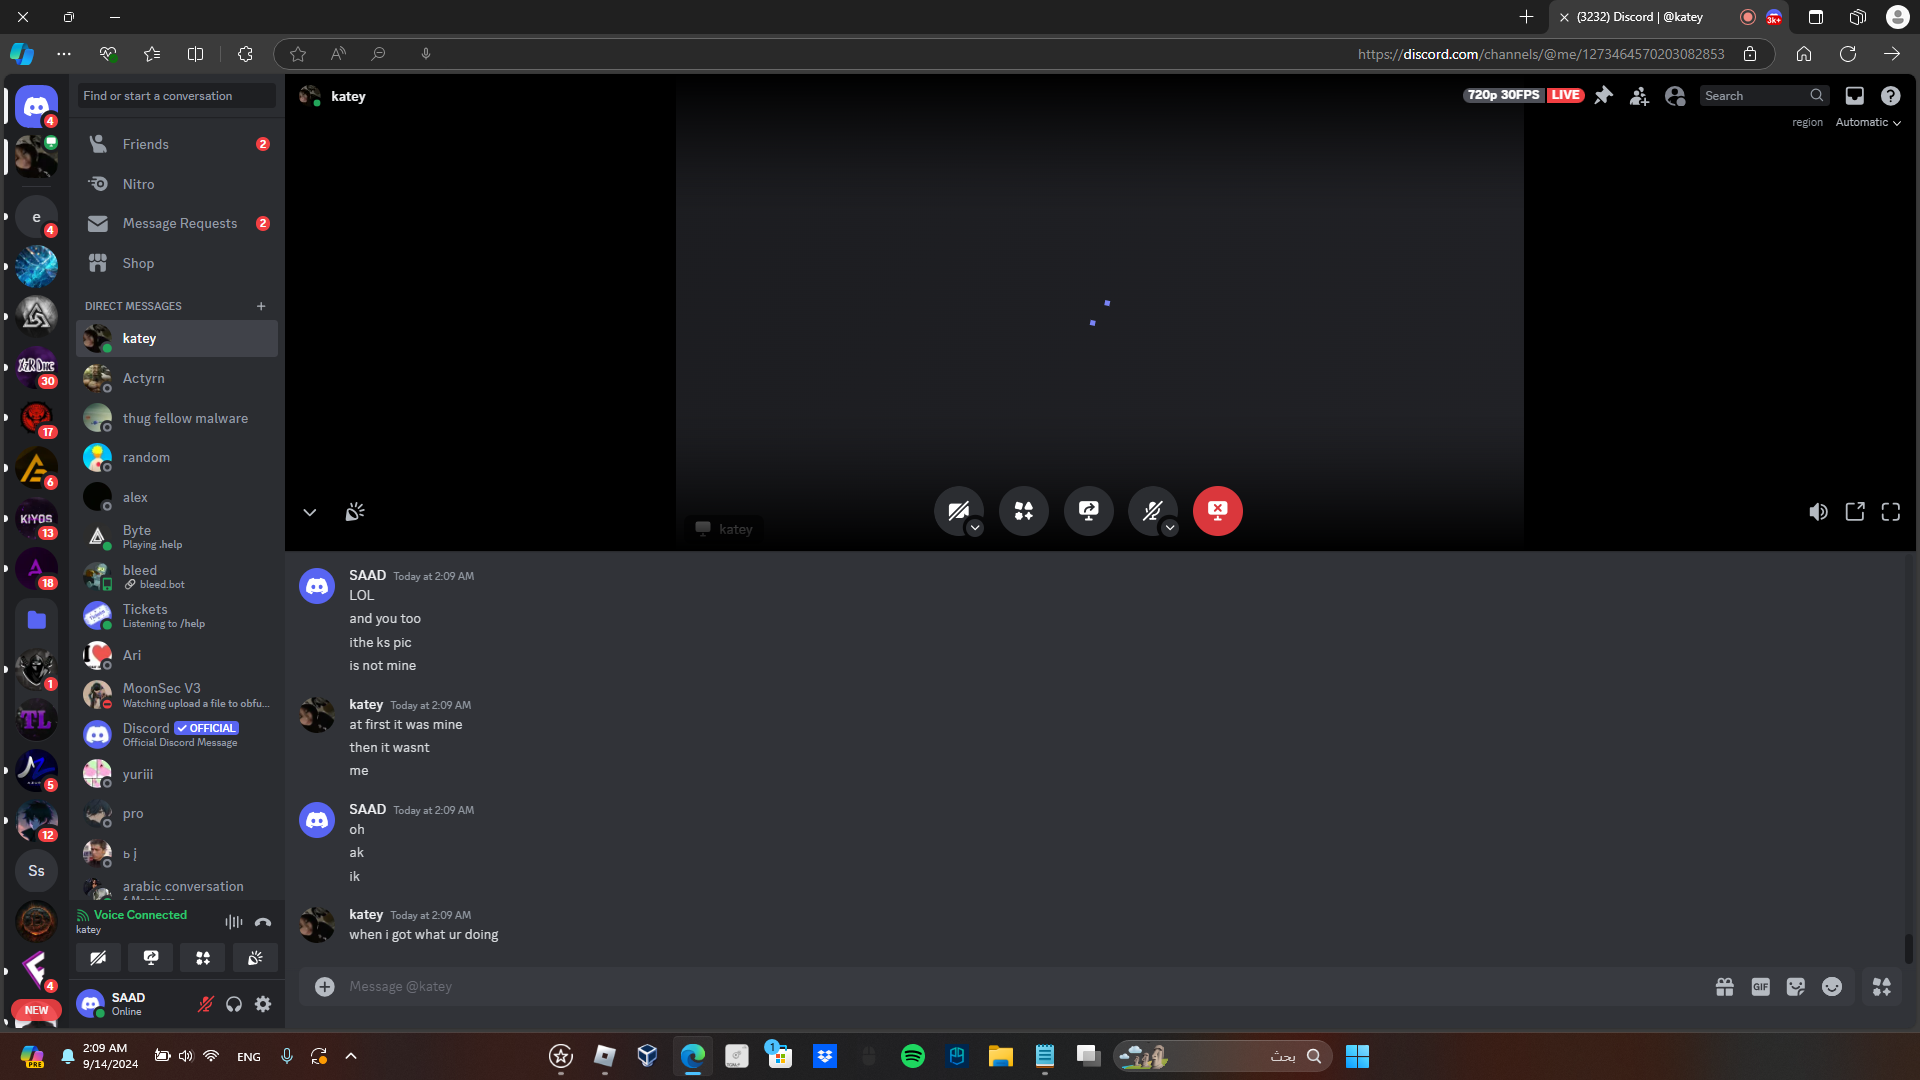Open noise suppression settings in voice panel
The image size is (1920, 1080).
(234, 922)
